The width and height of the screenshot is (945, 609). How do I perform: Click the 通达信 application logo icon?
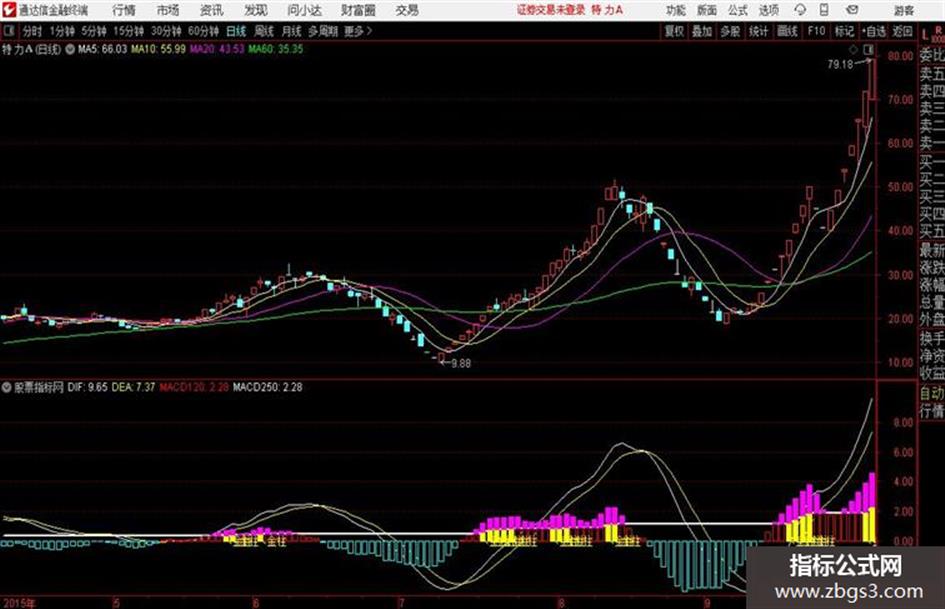click(x=9, y=10)
